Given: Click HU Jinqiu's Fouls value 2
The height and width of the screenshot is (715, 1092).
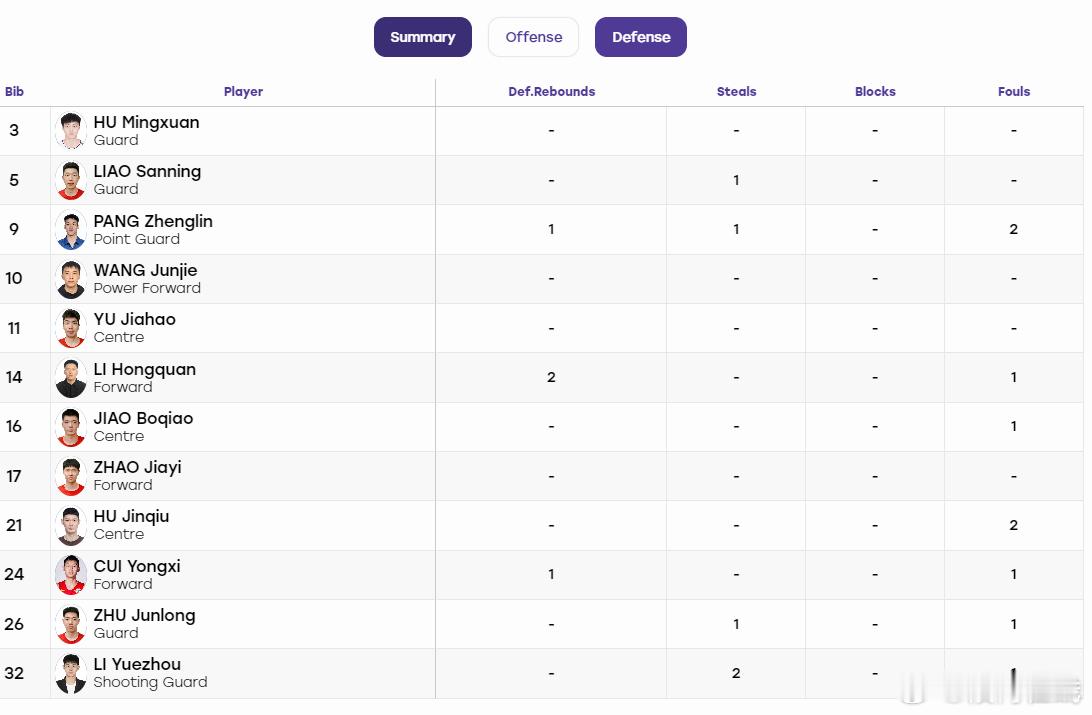Looking at the screenshot, I should pos(1013,526).
